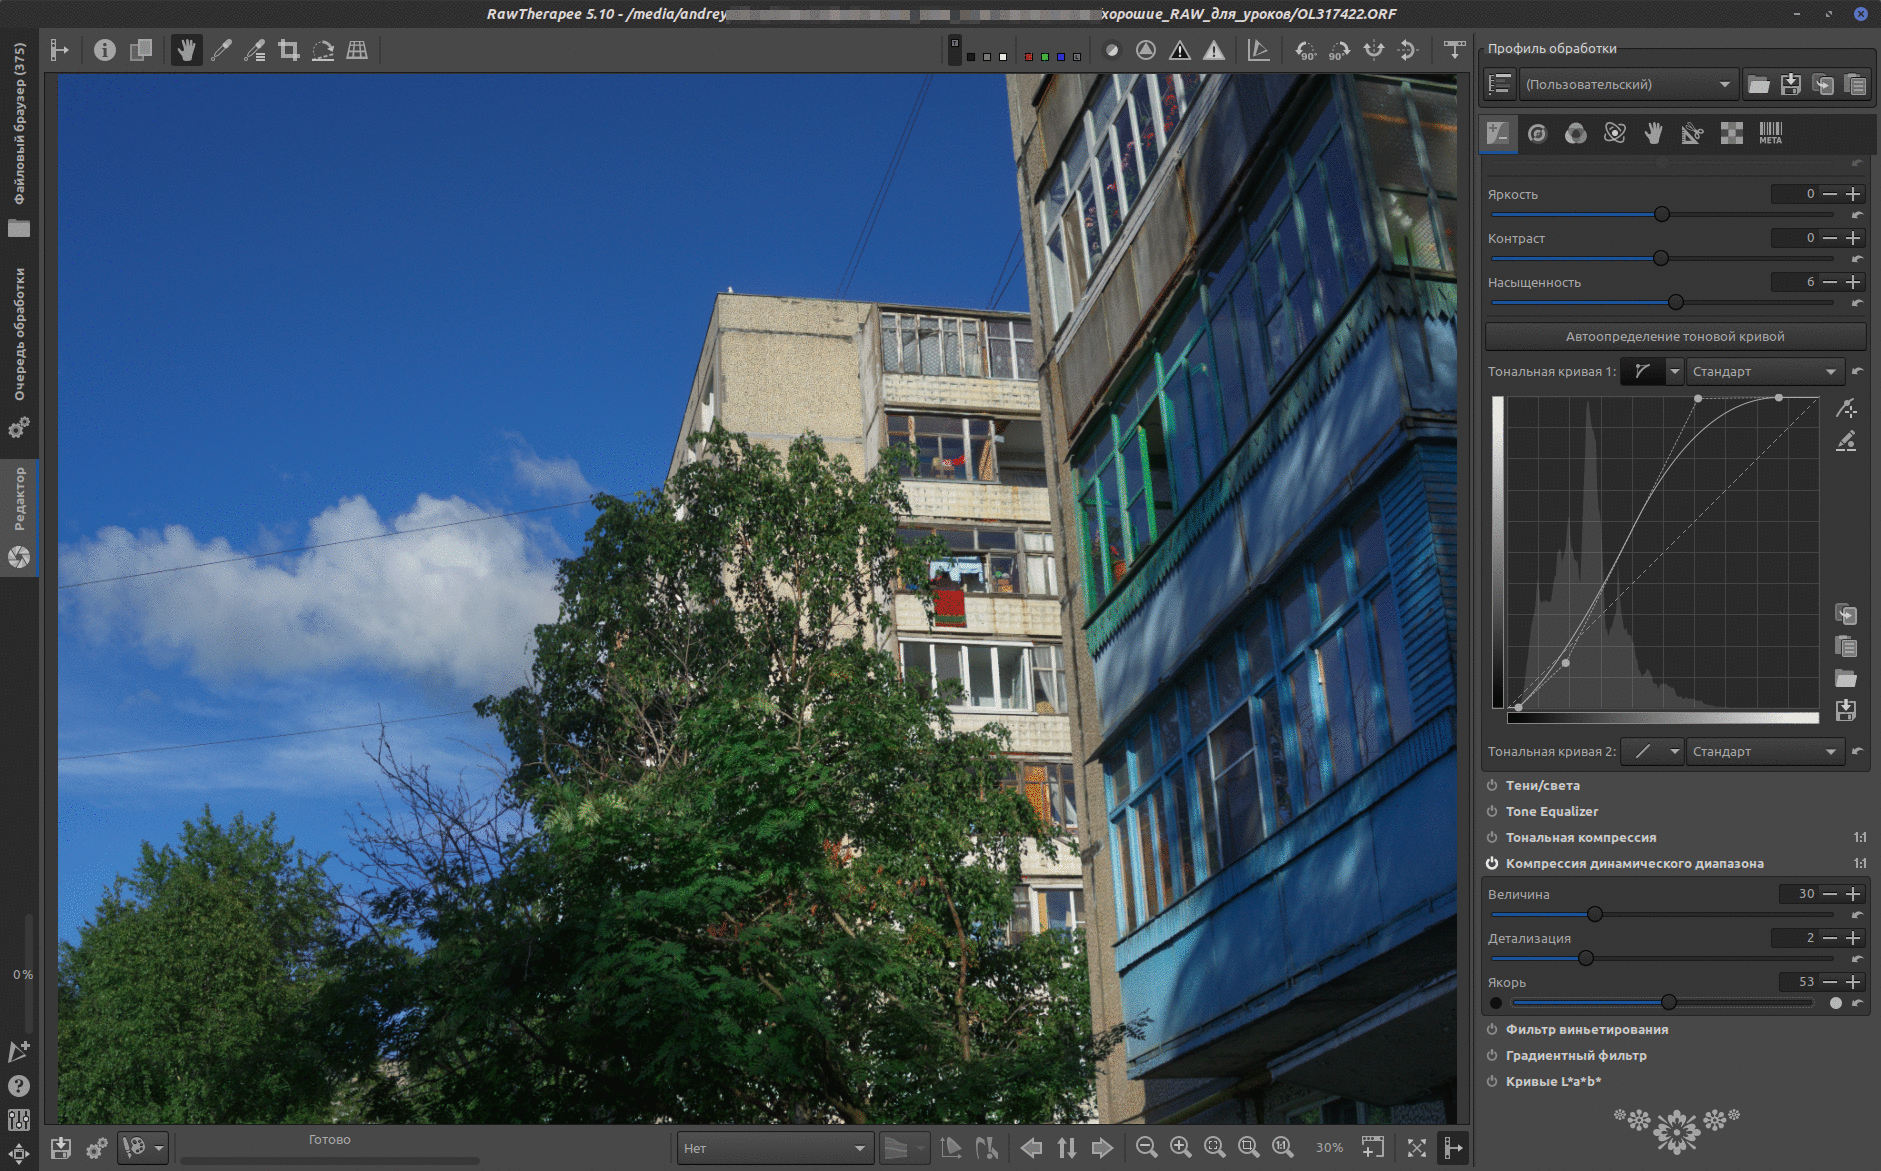The height and width of the screenshot is (1171, 1881).
Task: Toggle before/after view icon
Action: tap(141, 50)
